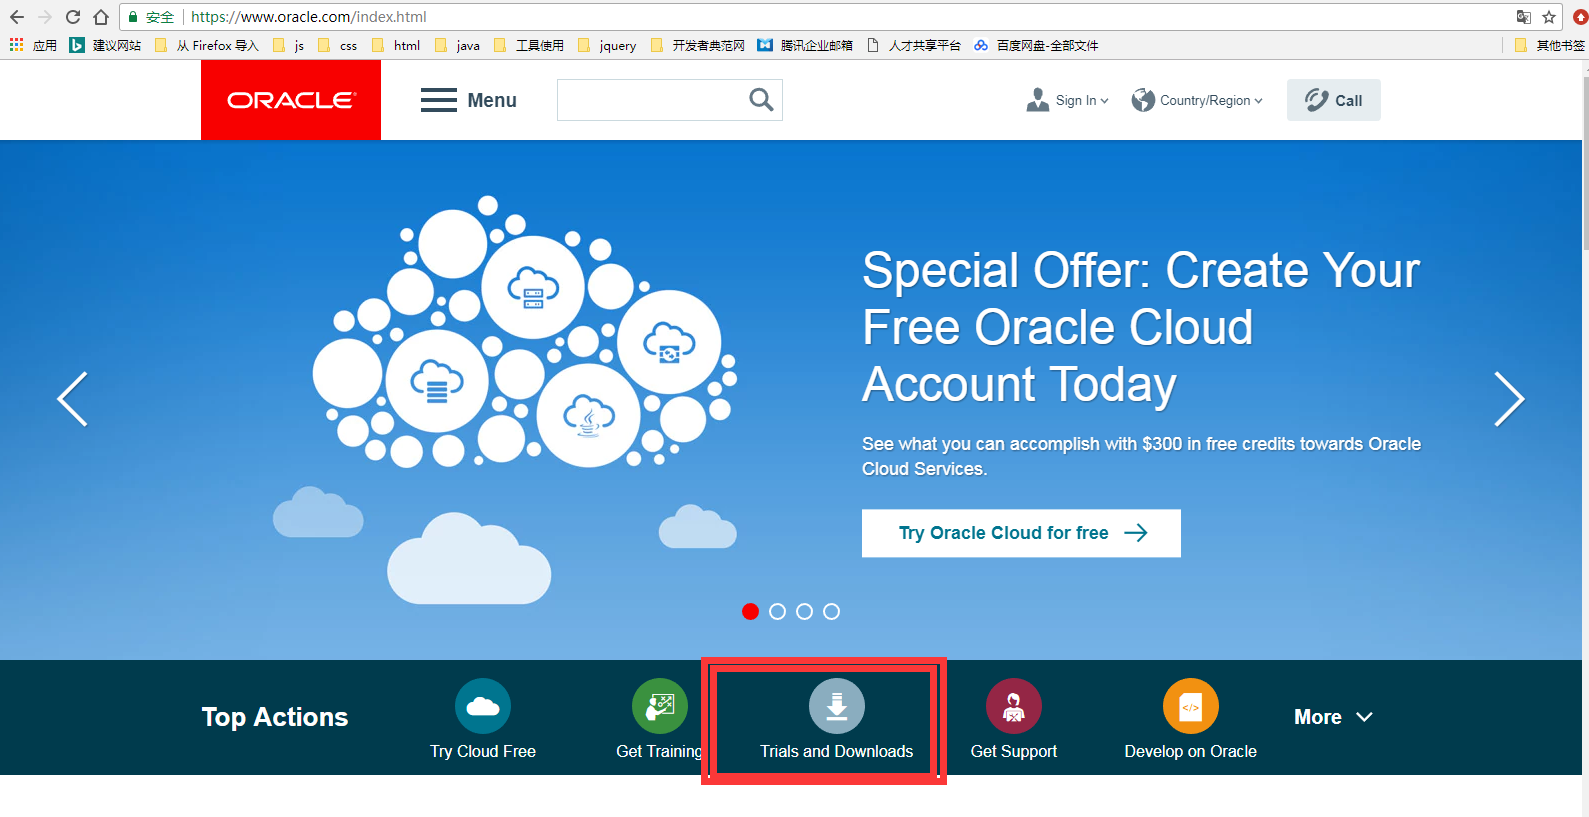Bookmark this page with the star icon
Viewport: 1589px width, 817px height.
tap(1549, 17)
